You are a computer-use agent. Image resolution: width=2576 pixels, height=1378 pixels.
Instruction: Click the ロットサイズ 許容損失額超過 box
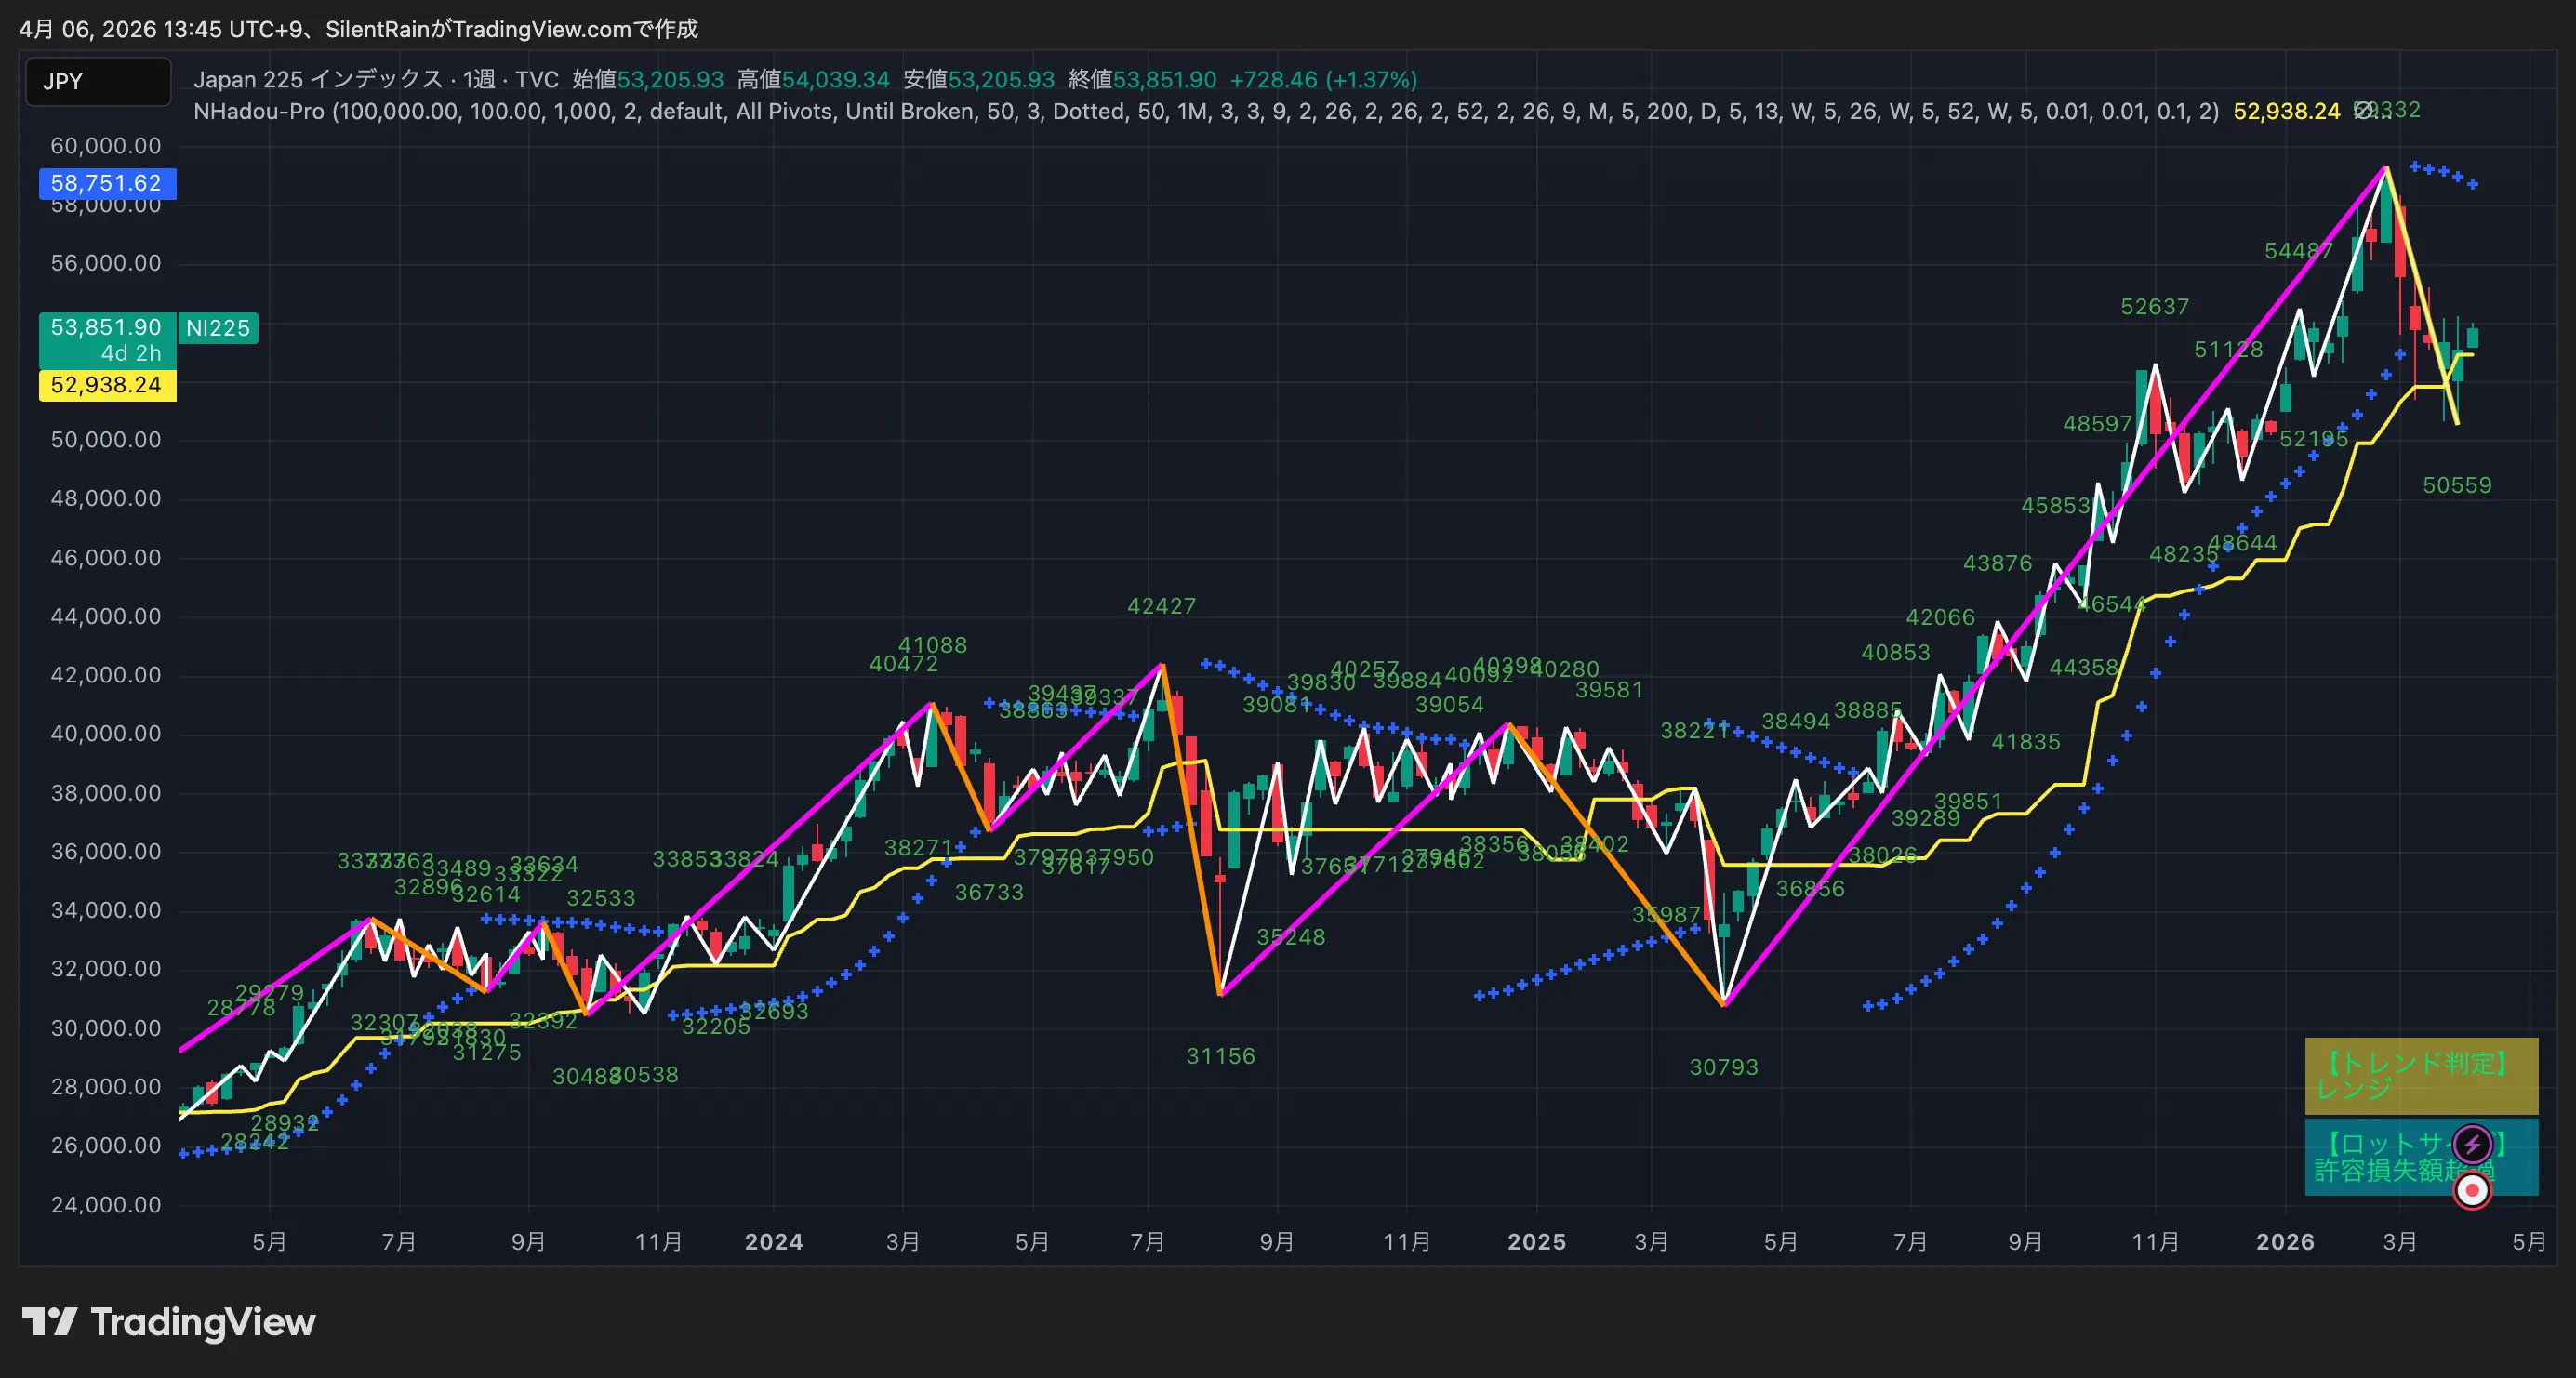[2421, 1157]
